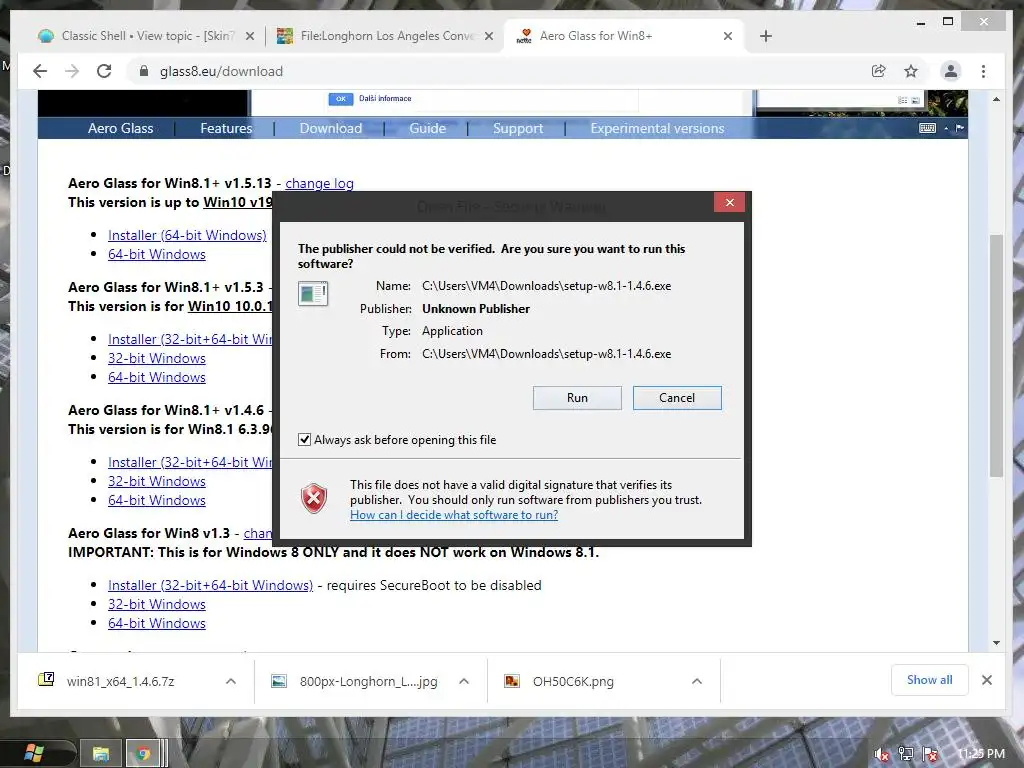Open Experimental versions nav item

click(x=657, y=128)
